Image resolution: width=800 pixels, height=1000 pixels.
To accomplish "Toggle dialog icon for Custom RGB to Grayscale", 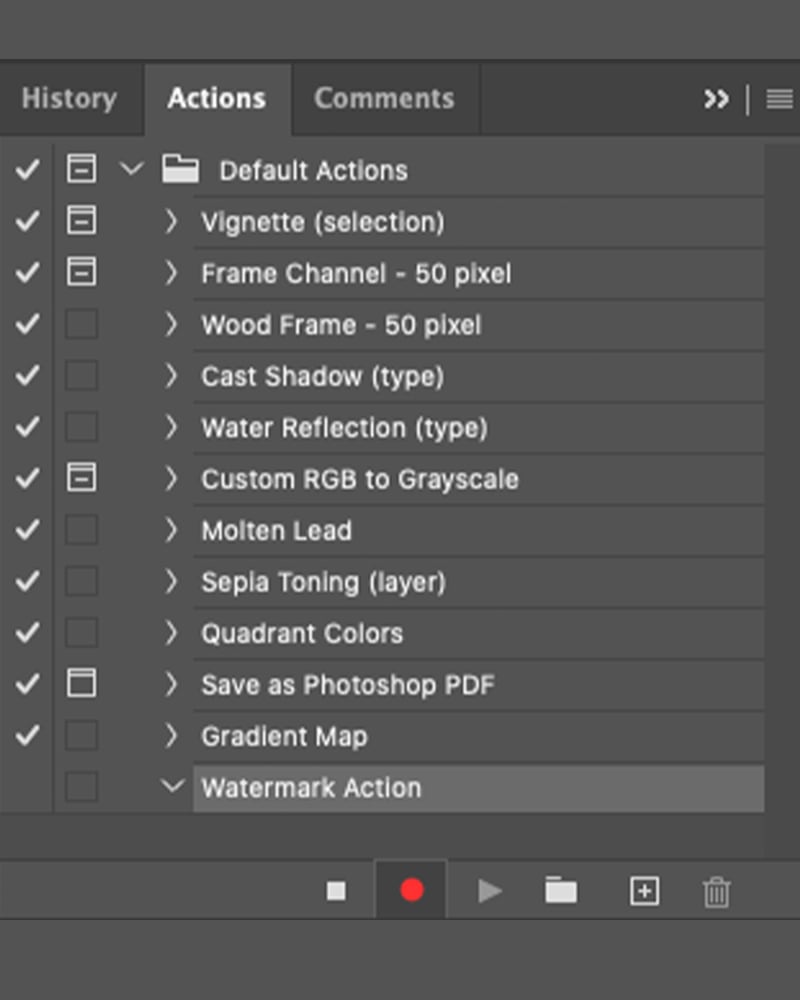I will (x=82, y=478).
